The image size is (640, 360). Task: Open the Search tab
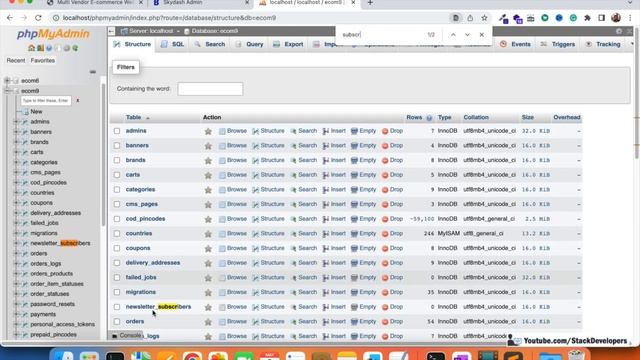click(210, 44)
